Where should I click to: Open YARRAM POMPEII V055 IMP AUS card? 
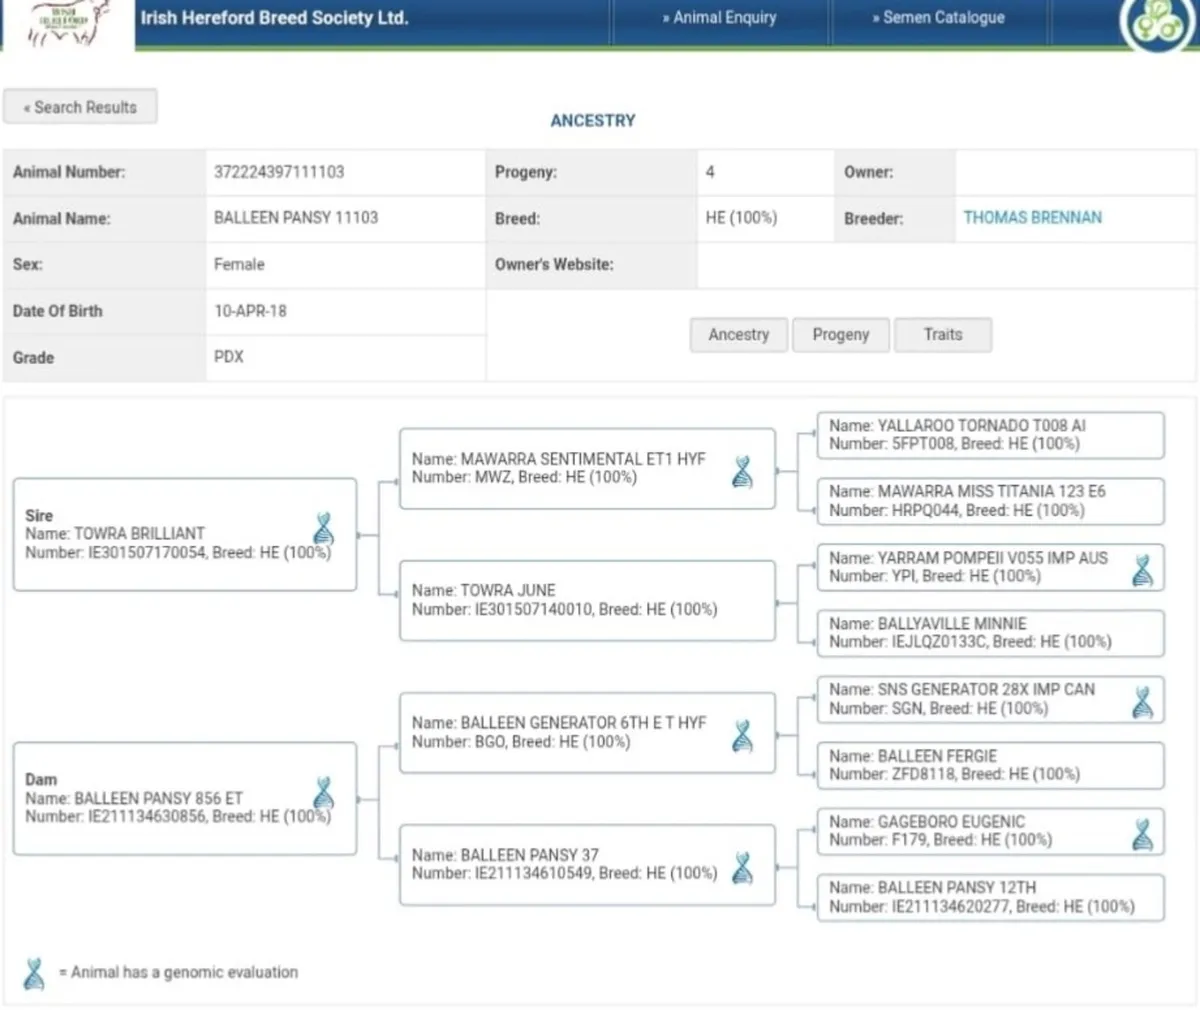pos(991,567)
